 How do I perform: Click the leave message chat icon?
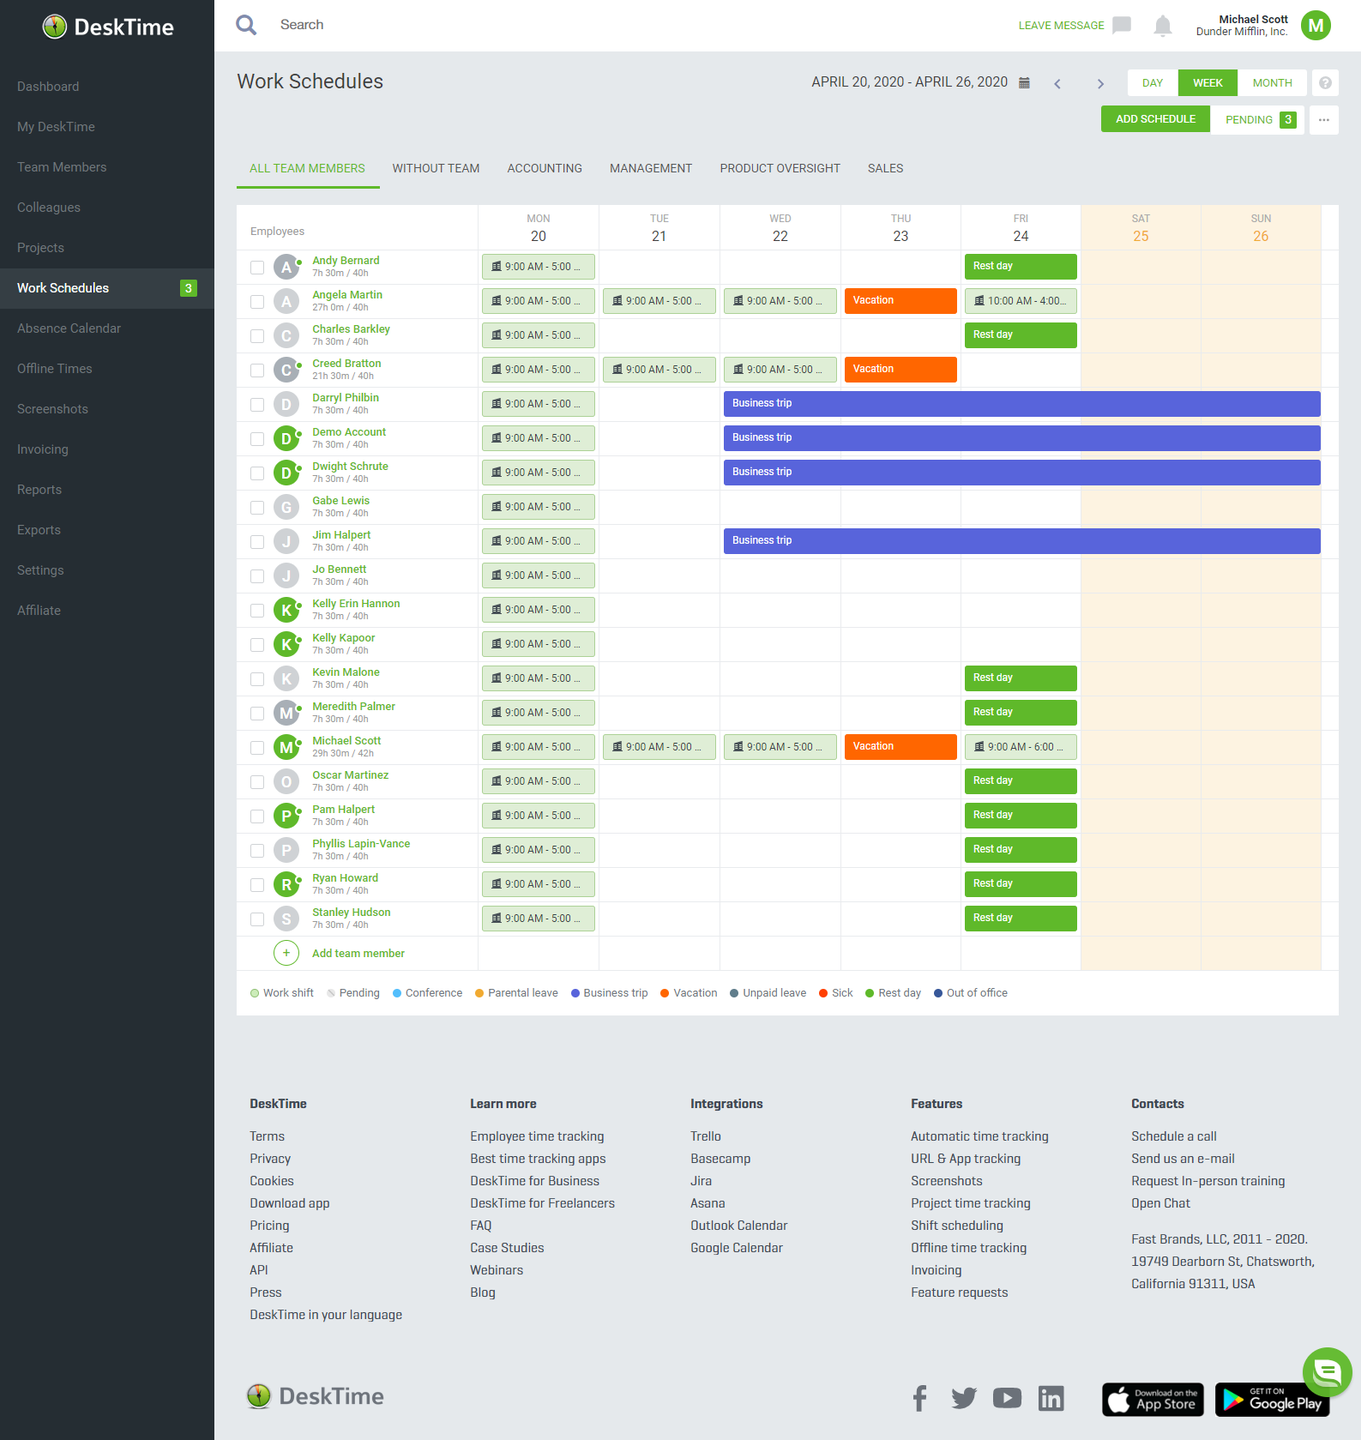pyautogui.click(x=1122, y=25)
